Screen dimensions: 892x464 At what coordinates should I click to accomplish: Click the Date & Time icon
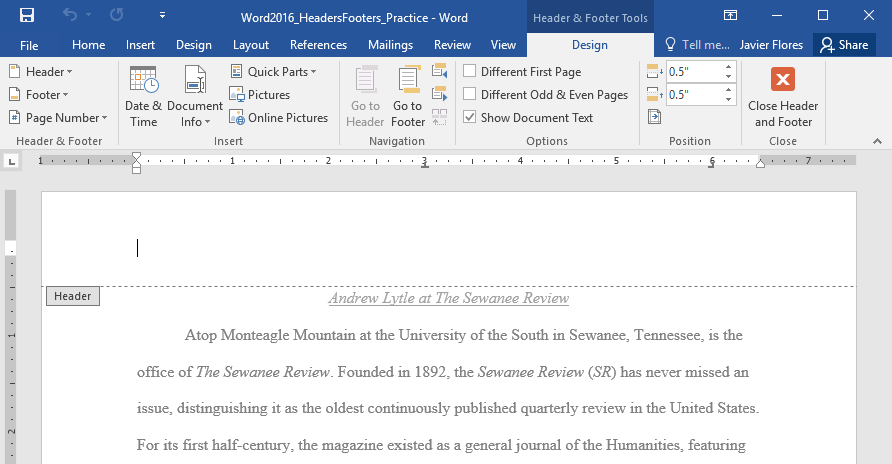pyautogui.click(x=143, y=96)
